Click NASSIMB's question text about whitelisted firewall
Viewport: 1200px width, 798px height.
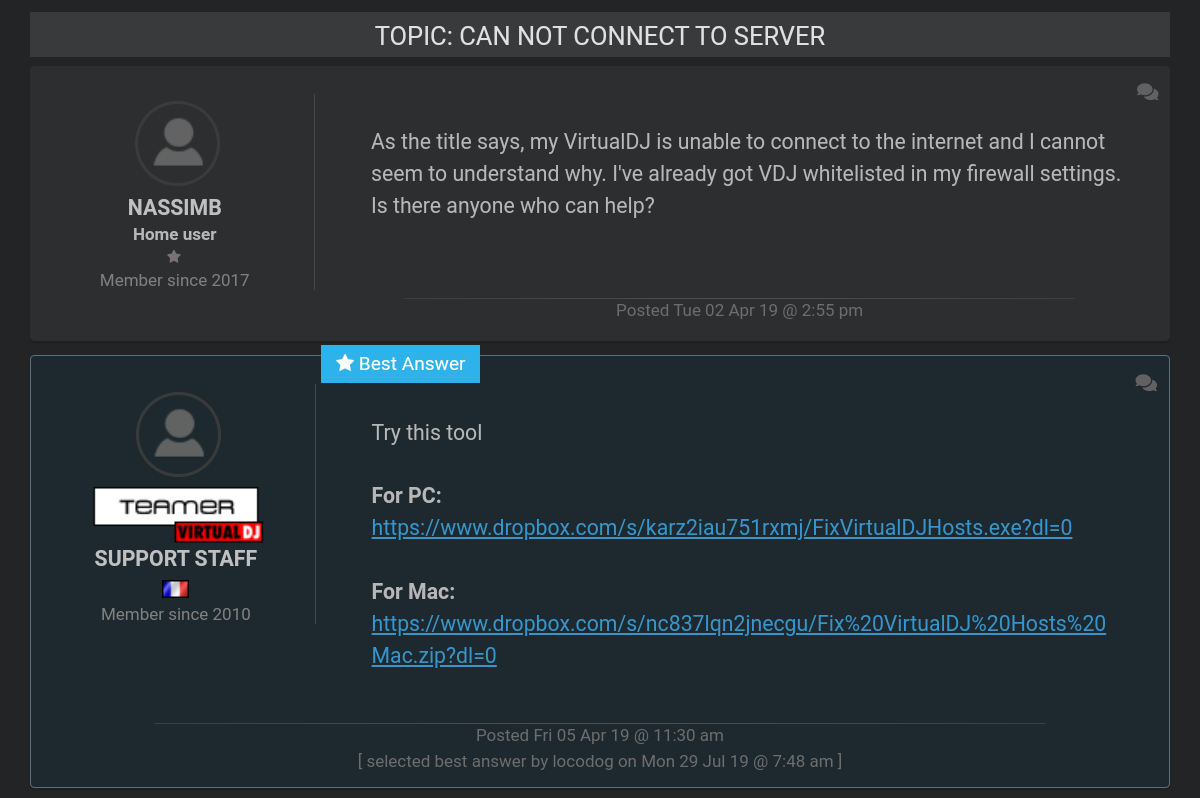click(746, 174)
